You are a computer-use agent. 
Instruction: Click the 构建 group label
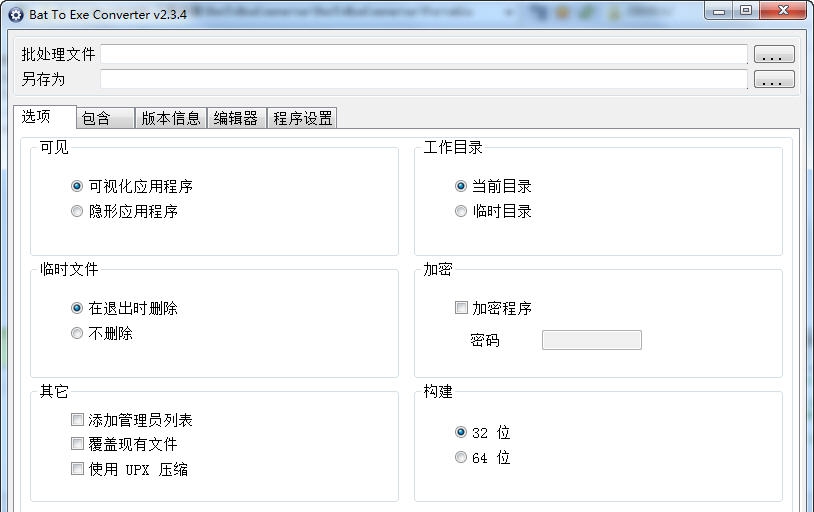coord(438,392)
